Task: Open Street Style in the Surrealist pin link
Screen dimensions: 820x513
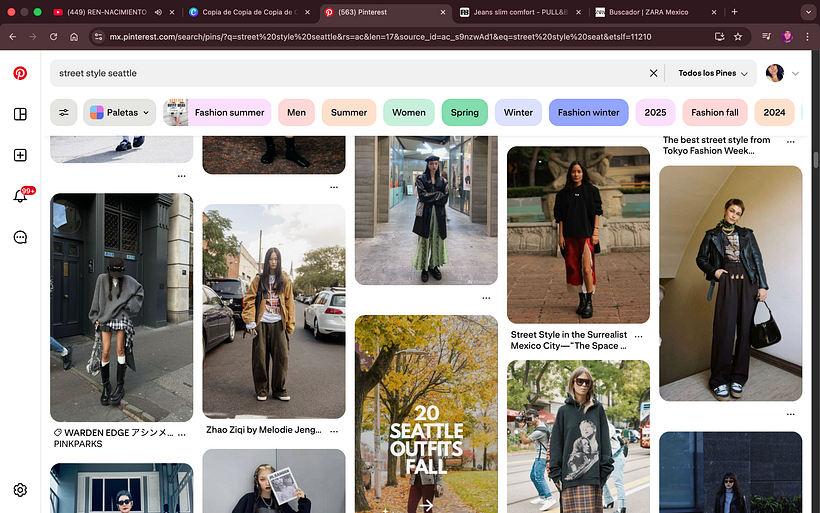Action: (x=569, y=340)
